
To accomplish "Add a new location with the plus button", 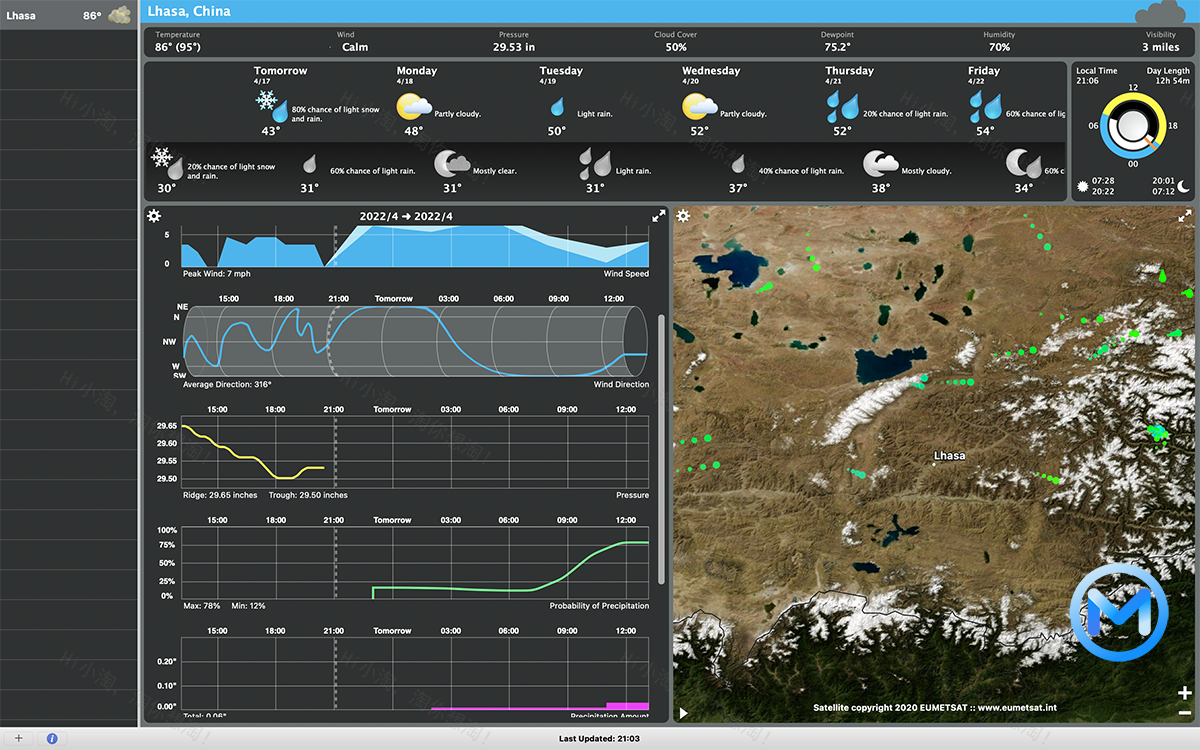I will (x=18, y=737).
